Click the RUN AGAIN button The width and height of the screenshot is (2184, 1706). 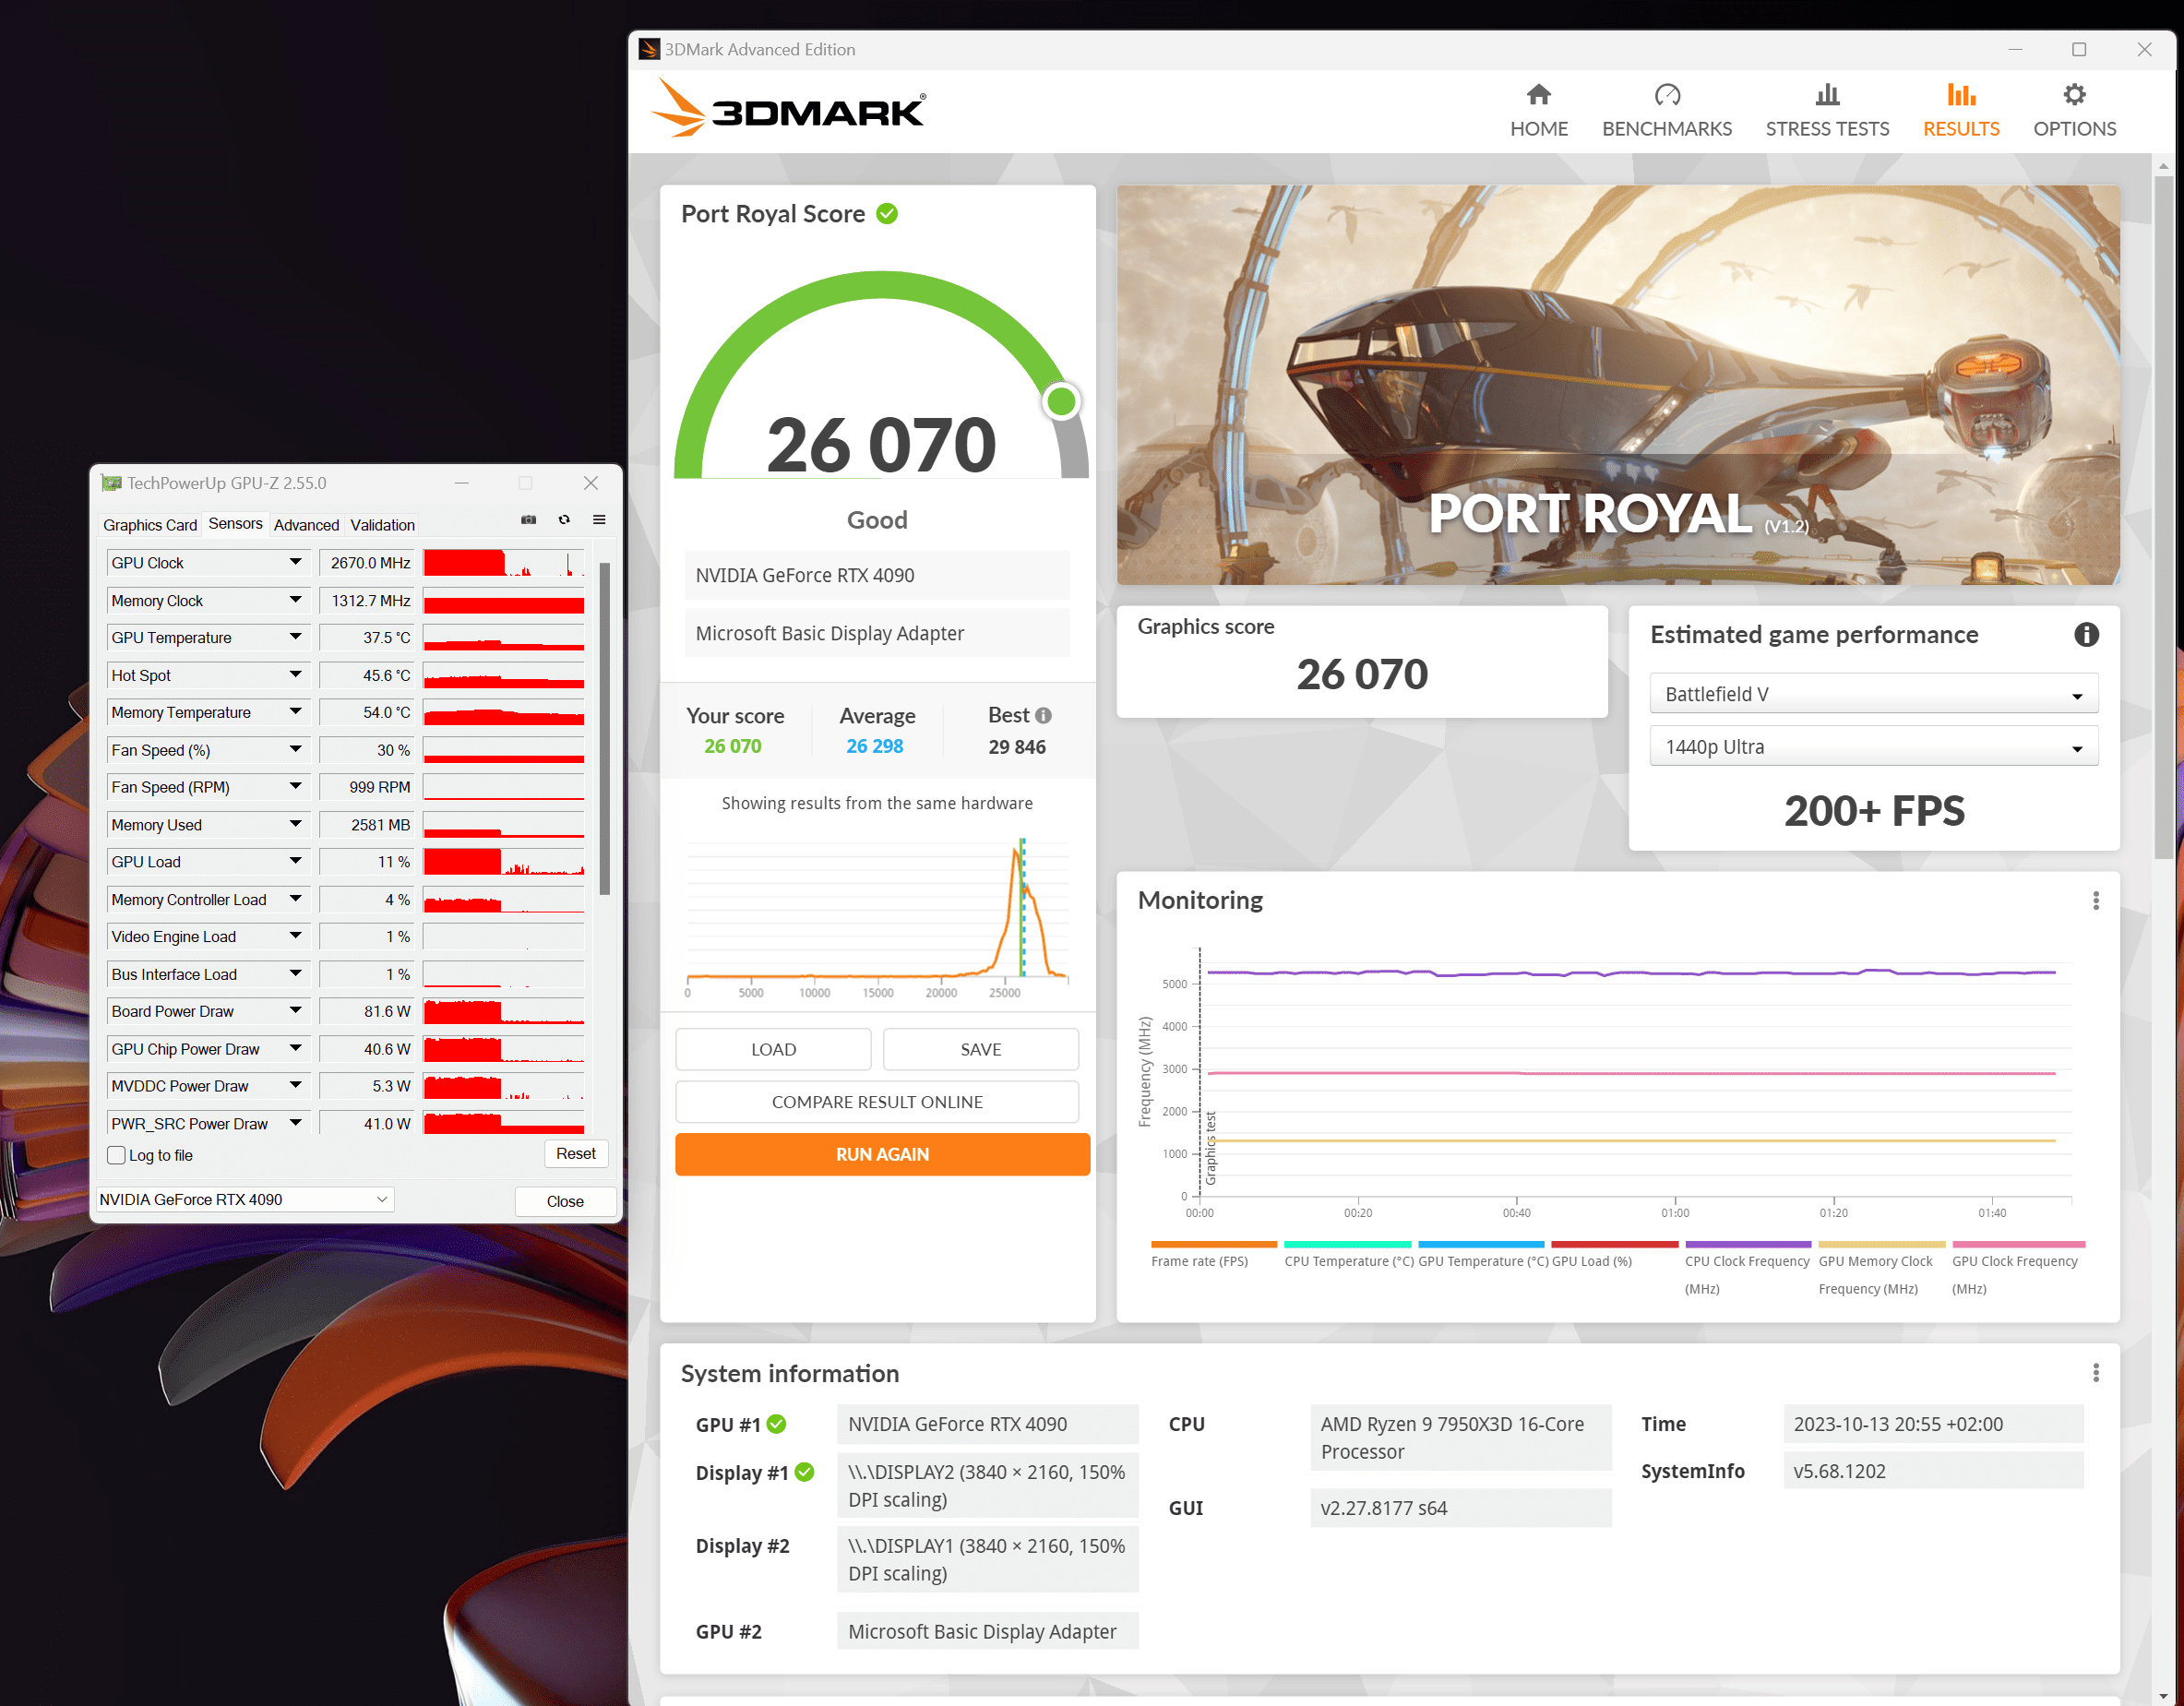coord(881,1154)
